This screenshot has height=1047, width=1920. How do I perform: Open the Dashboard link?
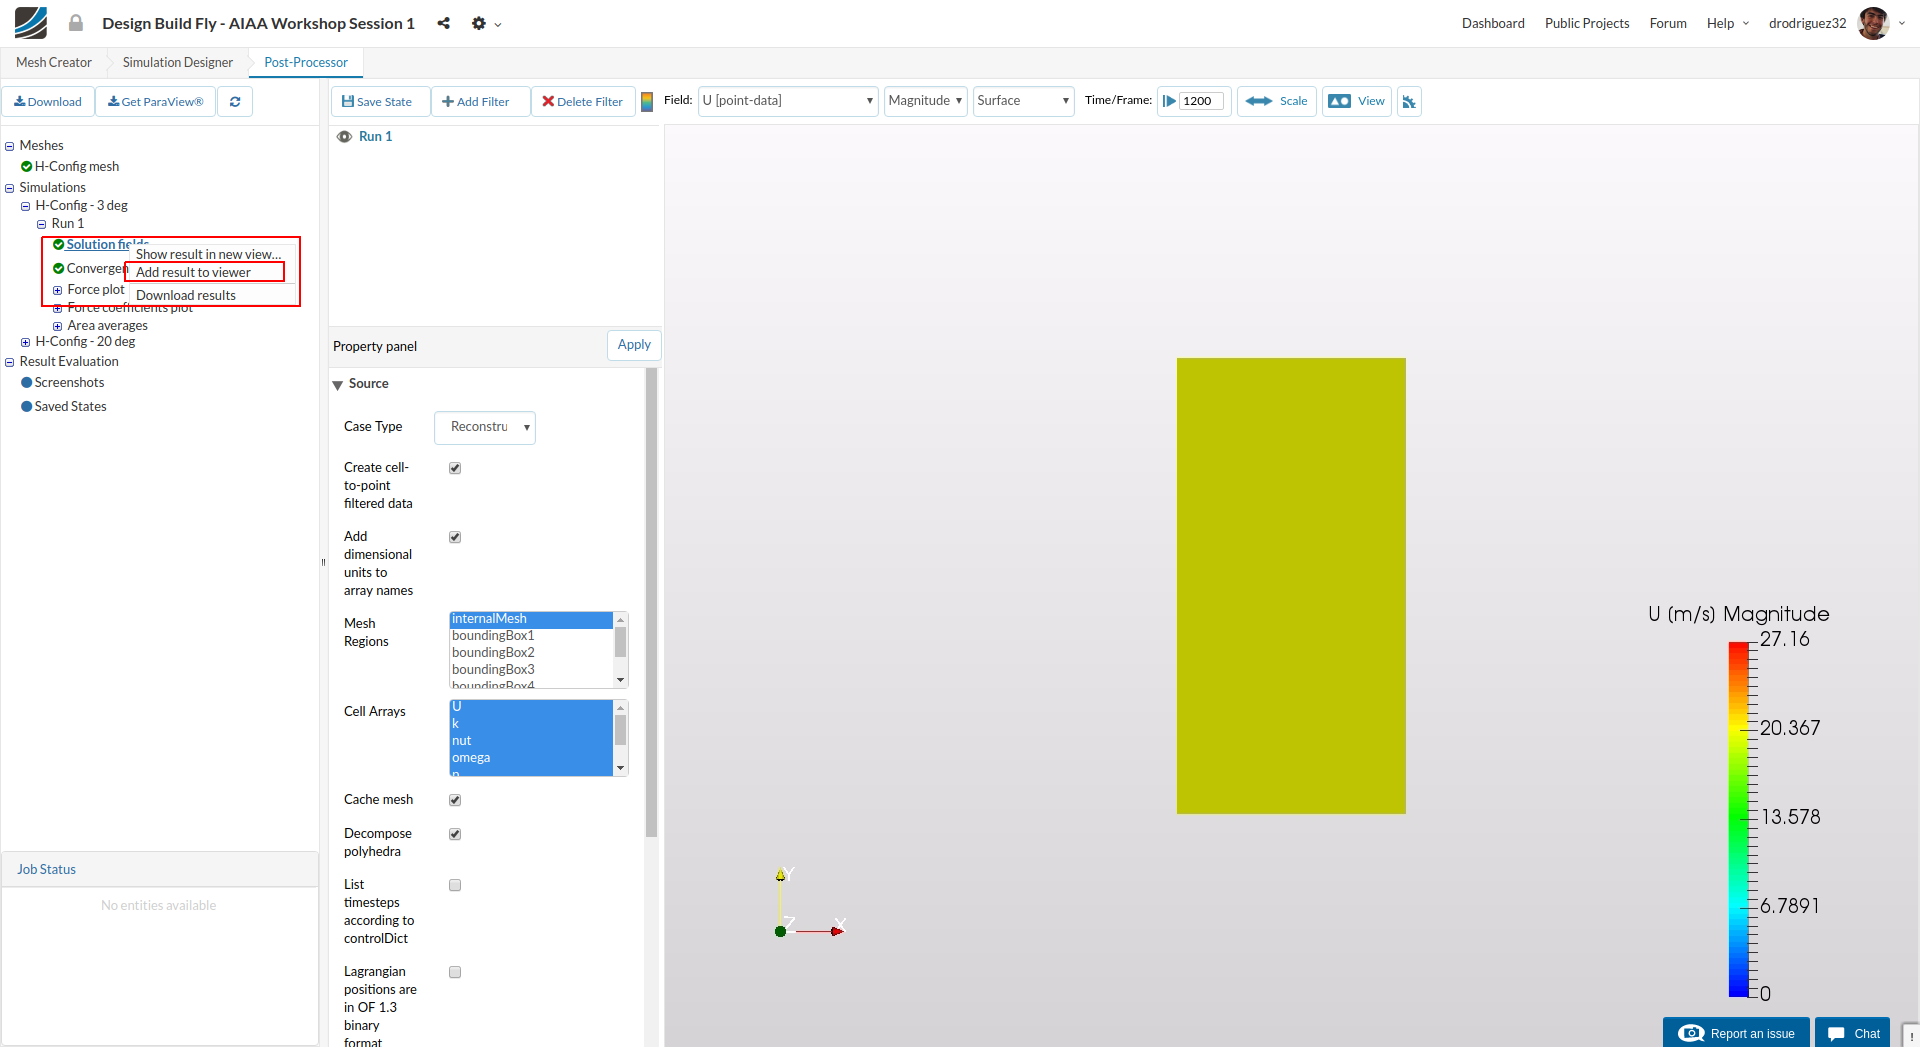coord(1493,23)
